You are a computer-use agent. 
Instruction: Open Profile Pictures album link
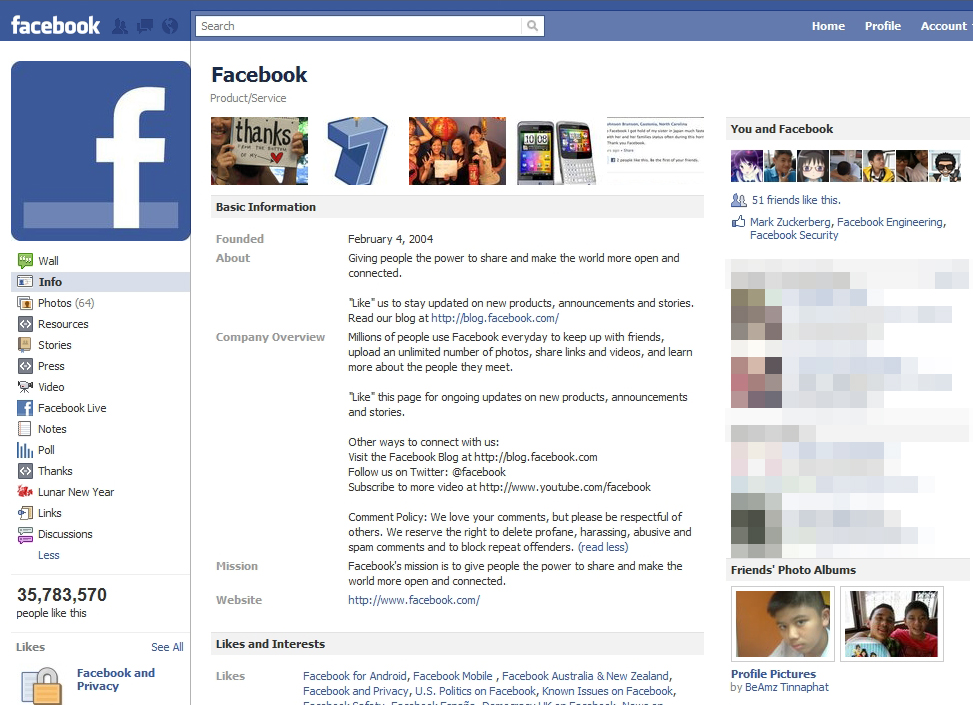point(773,673)
